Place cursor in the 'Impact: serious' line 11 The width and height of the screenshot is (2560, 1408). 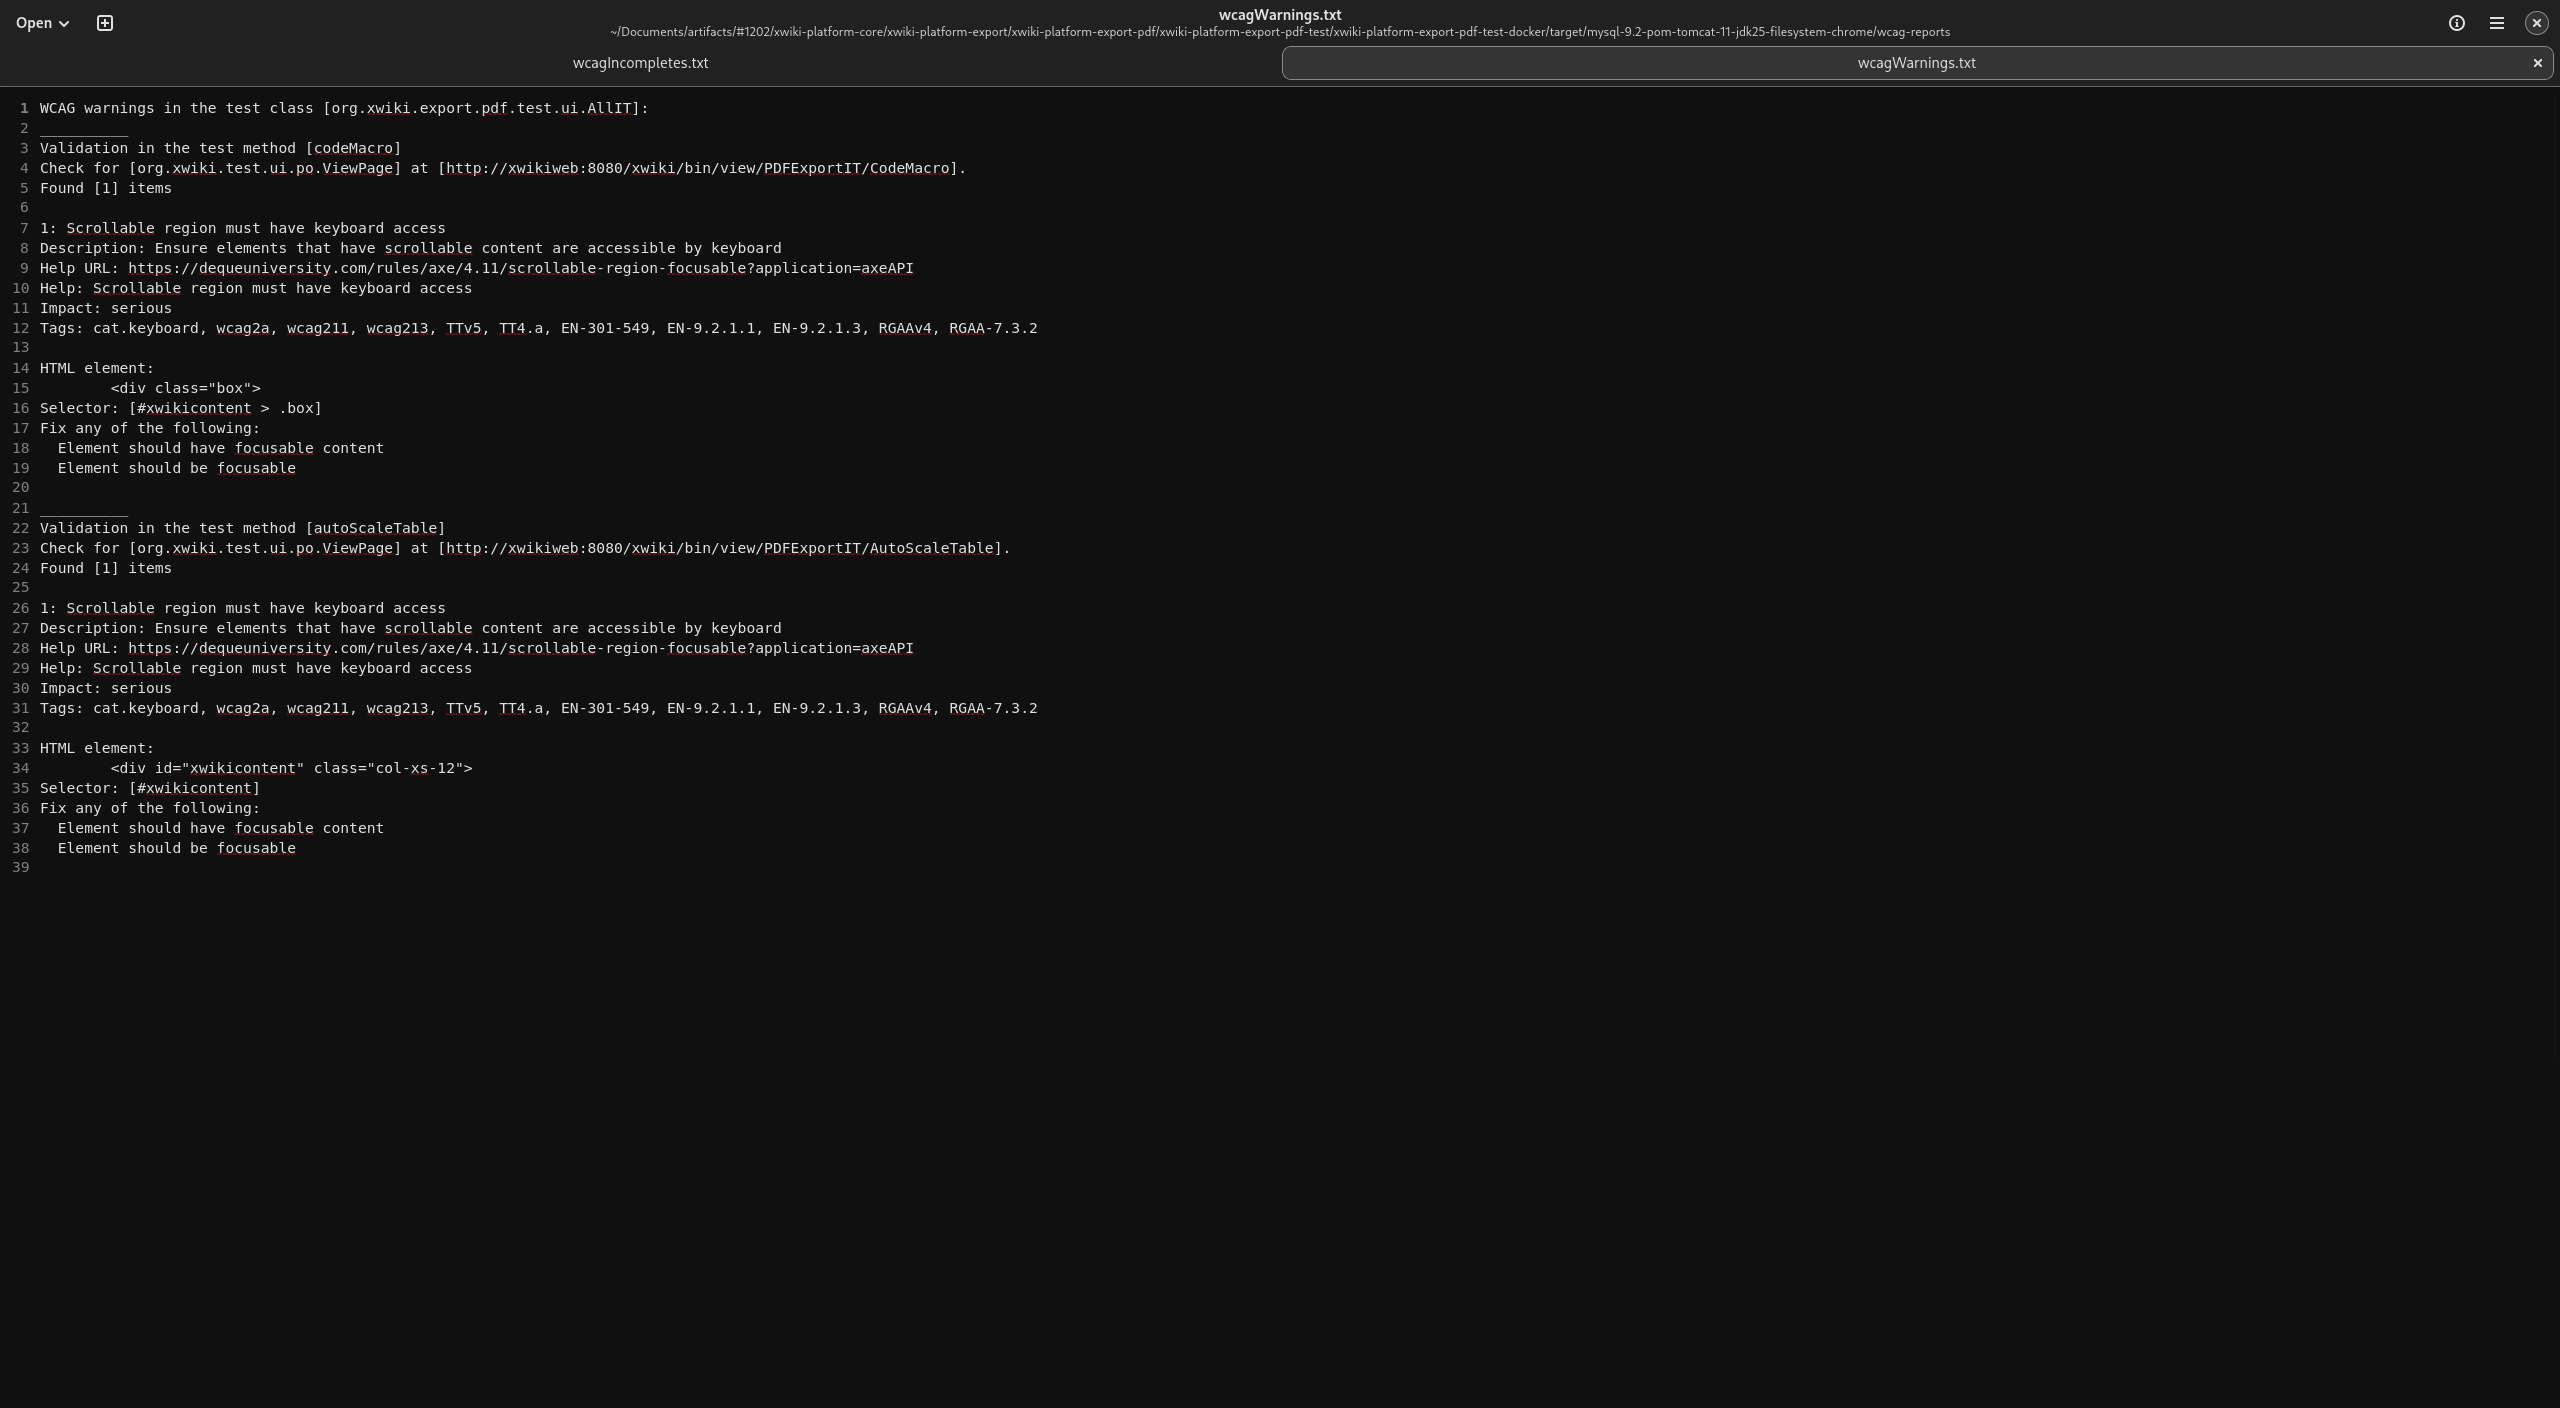point(106,308)
